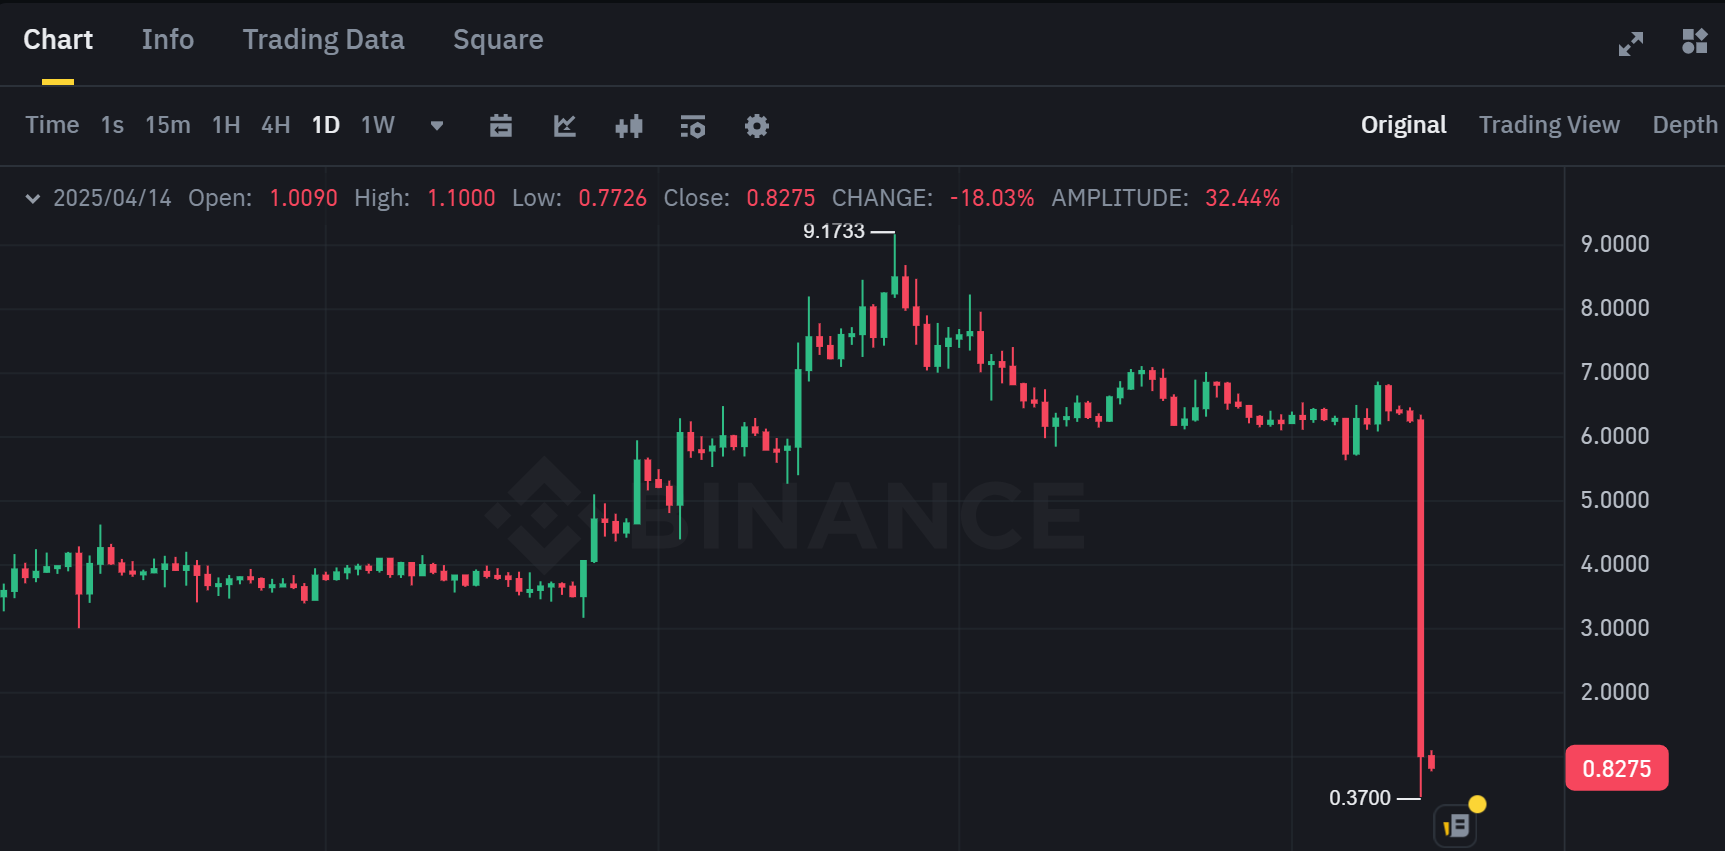Open the calendar date picker icon
1725x851 pixels.
[x=501, y=126]
